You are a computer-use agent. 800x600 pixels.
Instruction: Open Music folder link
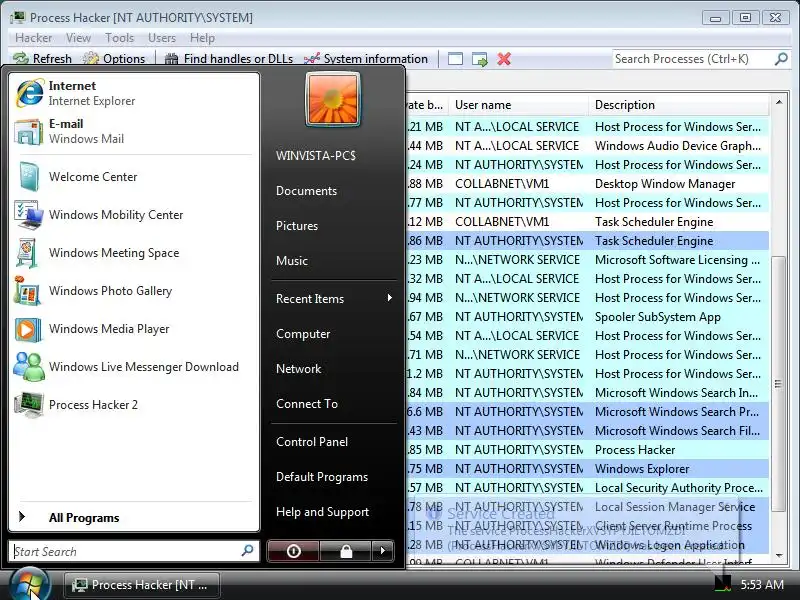point(334,261)
